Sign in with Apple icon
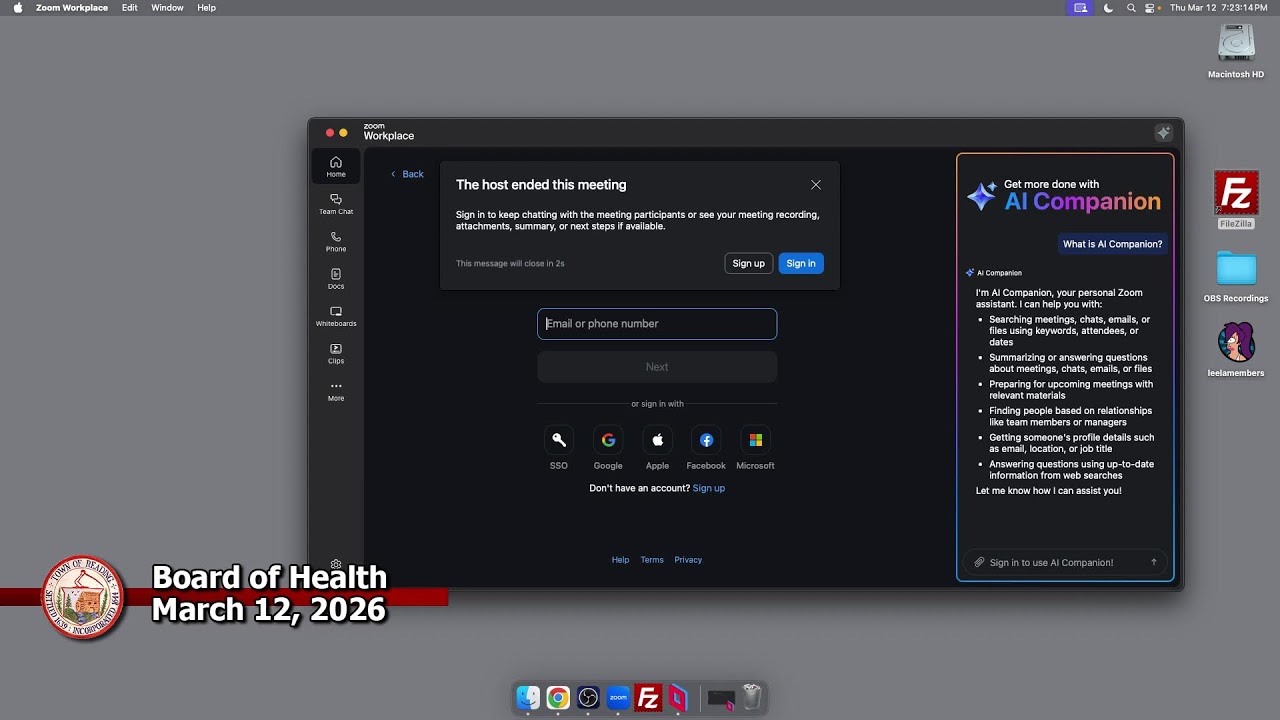The width and height of the screenshot is (1280, 720). click(x=657, y=440)
